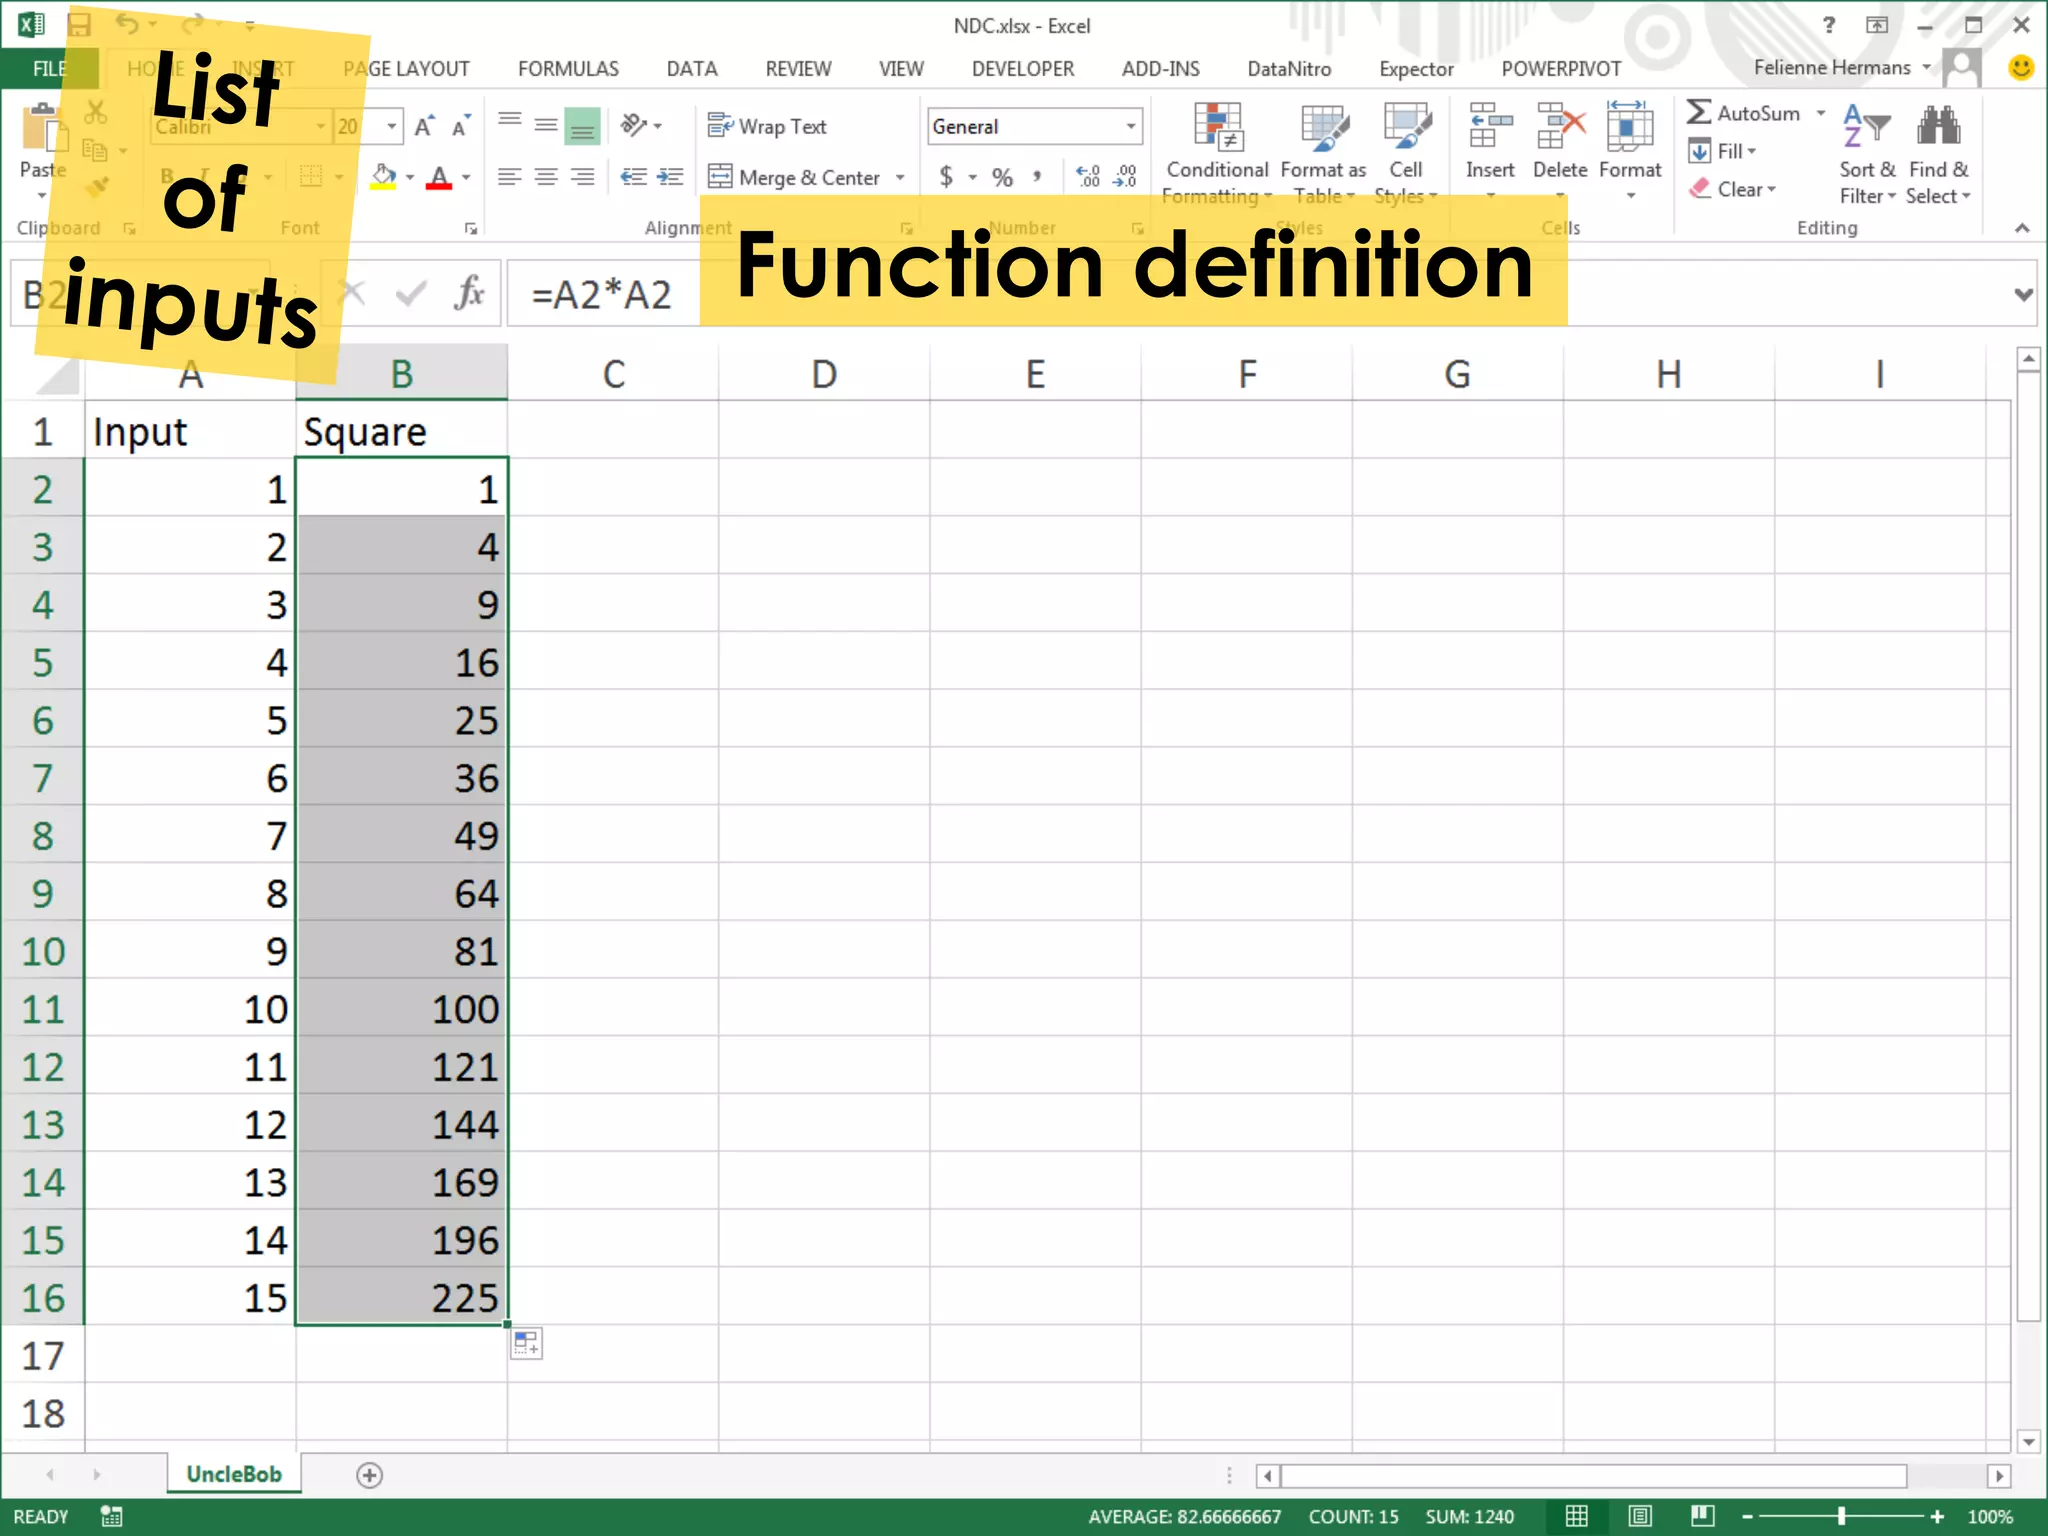Switch to Page Break Preview view
This screenshot has height=1536, width=2048.
click(x=1703, y=1516)
